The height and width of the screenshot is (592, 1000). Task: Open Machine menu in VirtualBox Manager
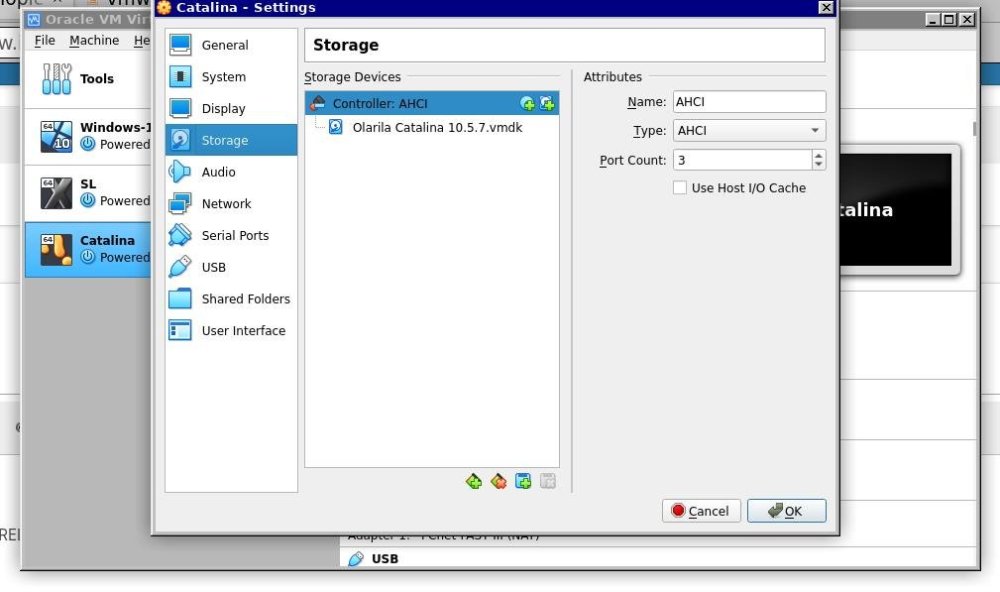pos(94,40)
